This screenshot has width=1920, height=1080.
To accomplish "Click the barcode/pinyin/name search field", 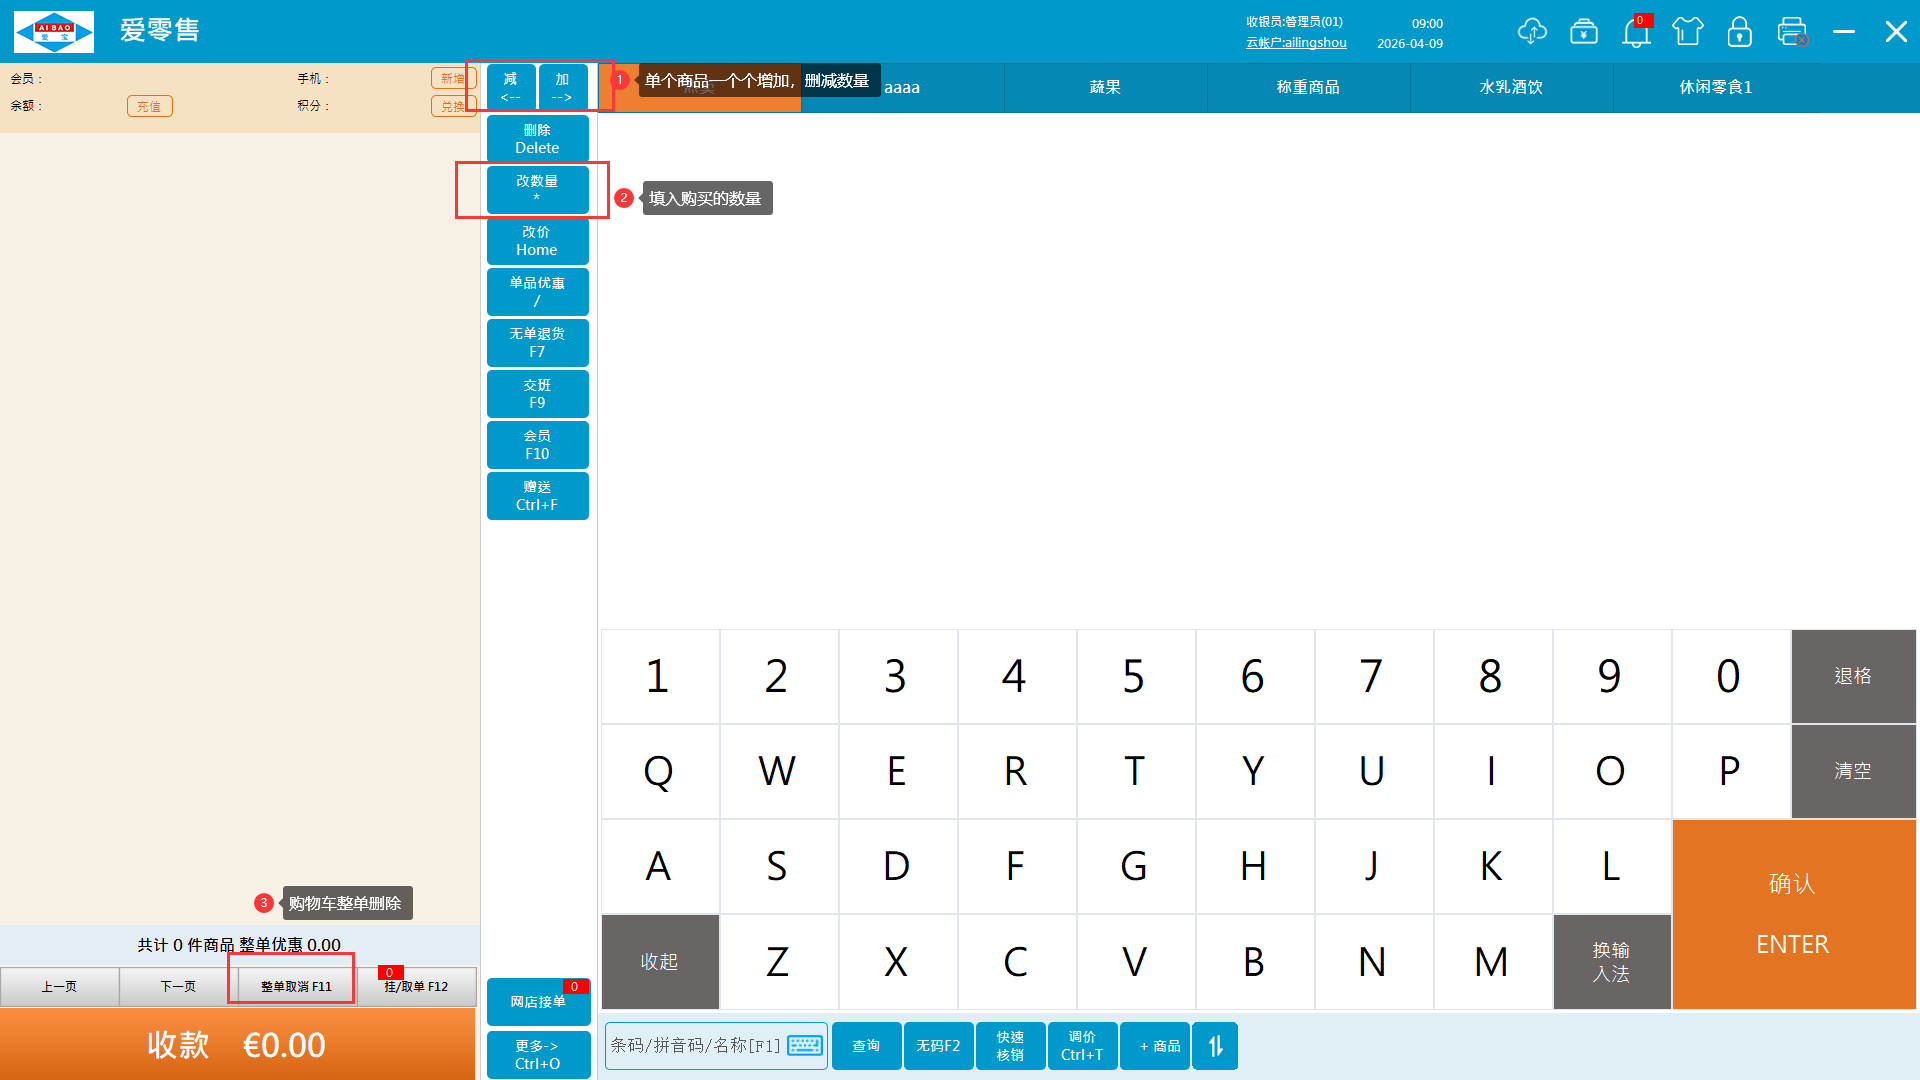I will pos(695,1046).
